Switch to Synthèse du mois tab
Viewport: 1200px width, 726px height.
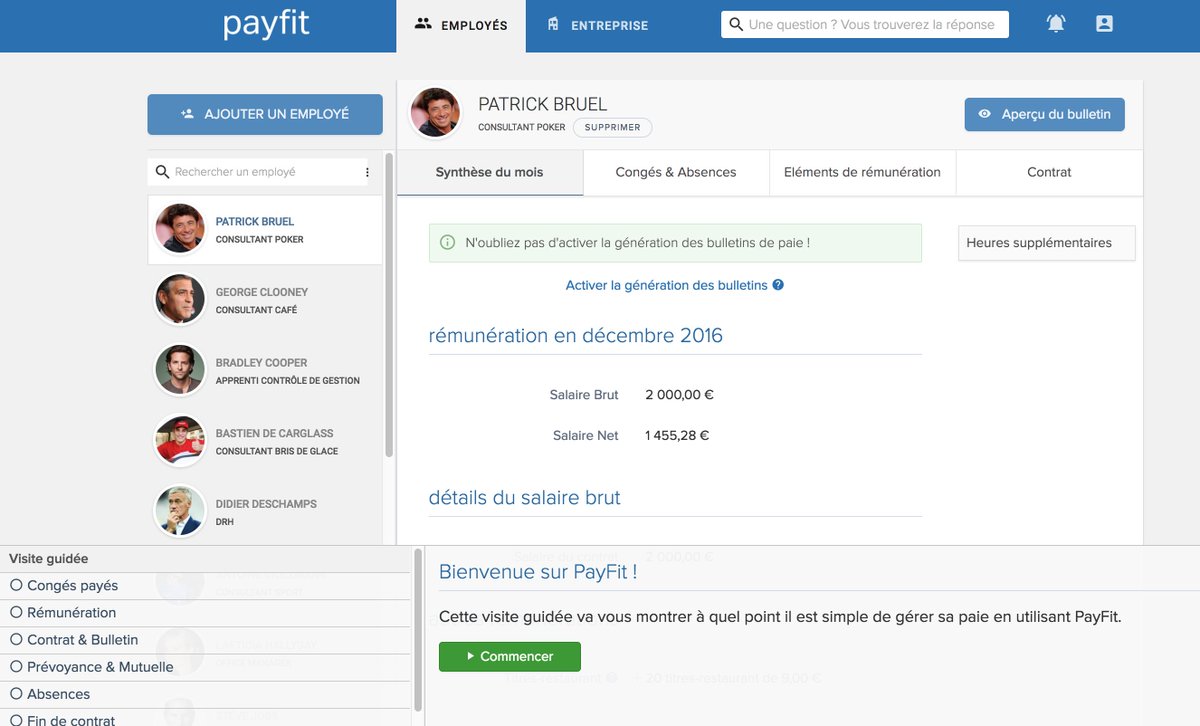click(490, 172)
